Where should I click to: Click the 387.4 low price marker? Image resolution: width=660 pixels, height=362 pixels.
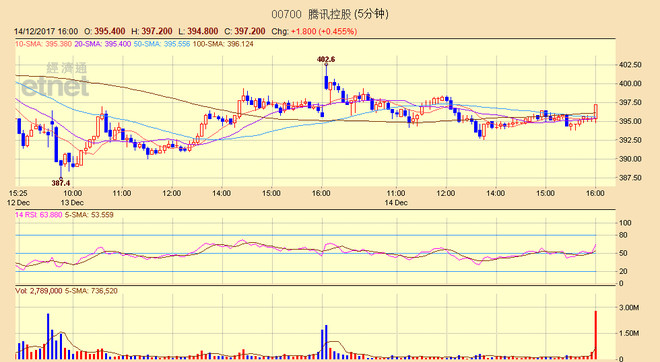pos(61,183)
